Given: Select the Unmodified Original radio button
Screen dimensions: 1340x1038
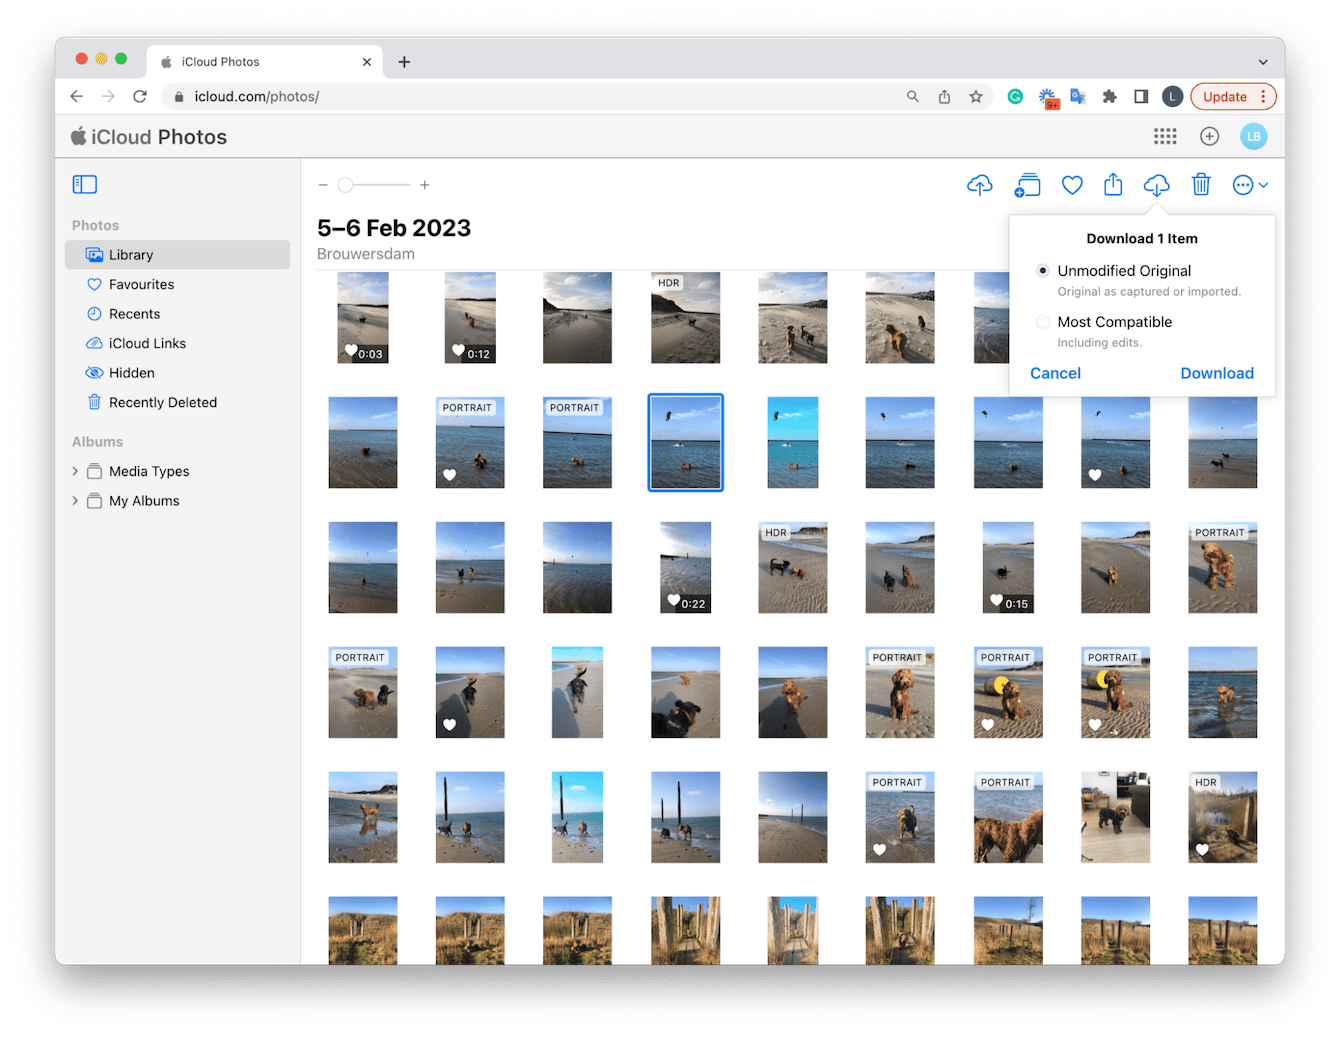Looking at the screenshot, I should point(1043,270).
